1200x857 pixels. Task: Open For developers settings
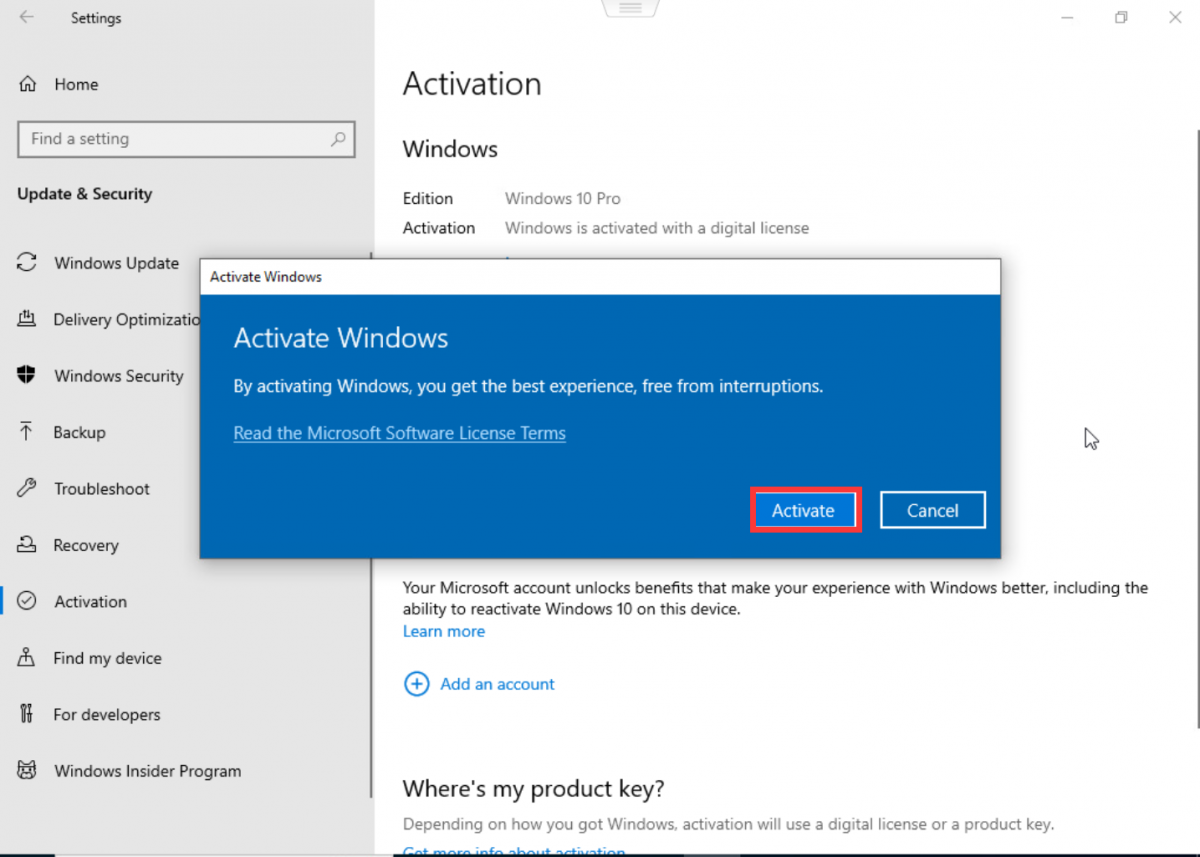[107, 714]
